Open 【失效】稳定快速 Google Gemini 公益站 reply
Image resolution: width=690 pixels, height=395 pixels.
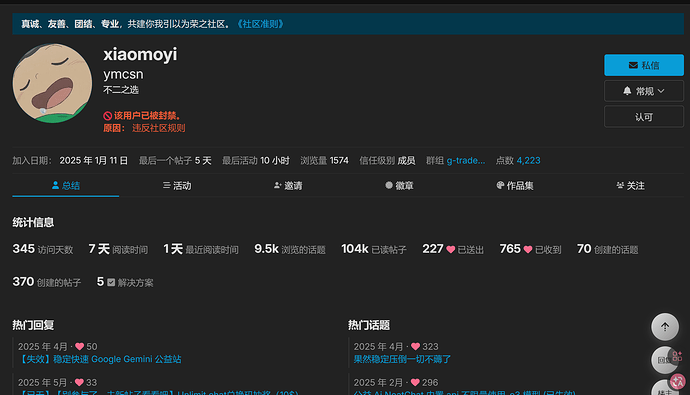(x=99, y=359)
